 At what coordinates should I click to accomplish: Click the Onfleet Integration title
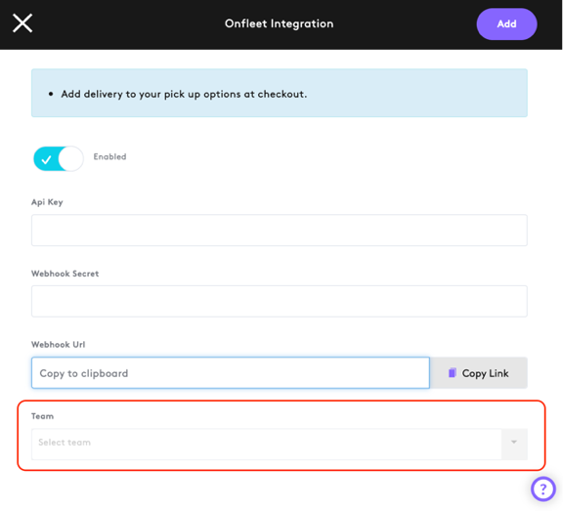(x=279, y=24)
